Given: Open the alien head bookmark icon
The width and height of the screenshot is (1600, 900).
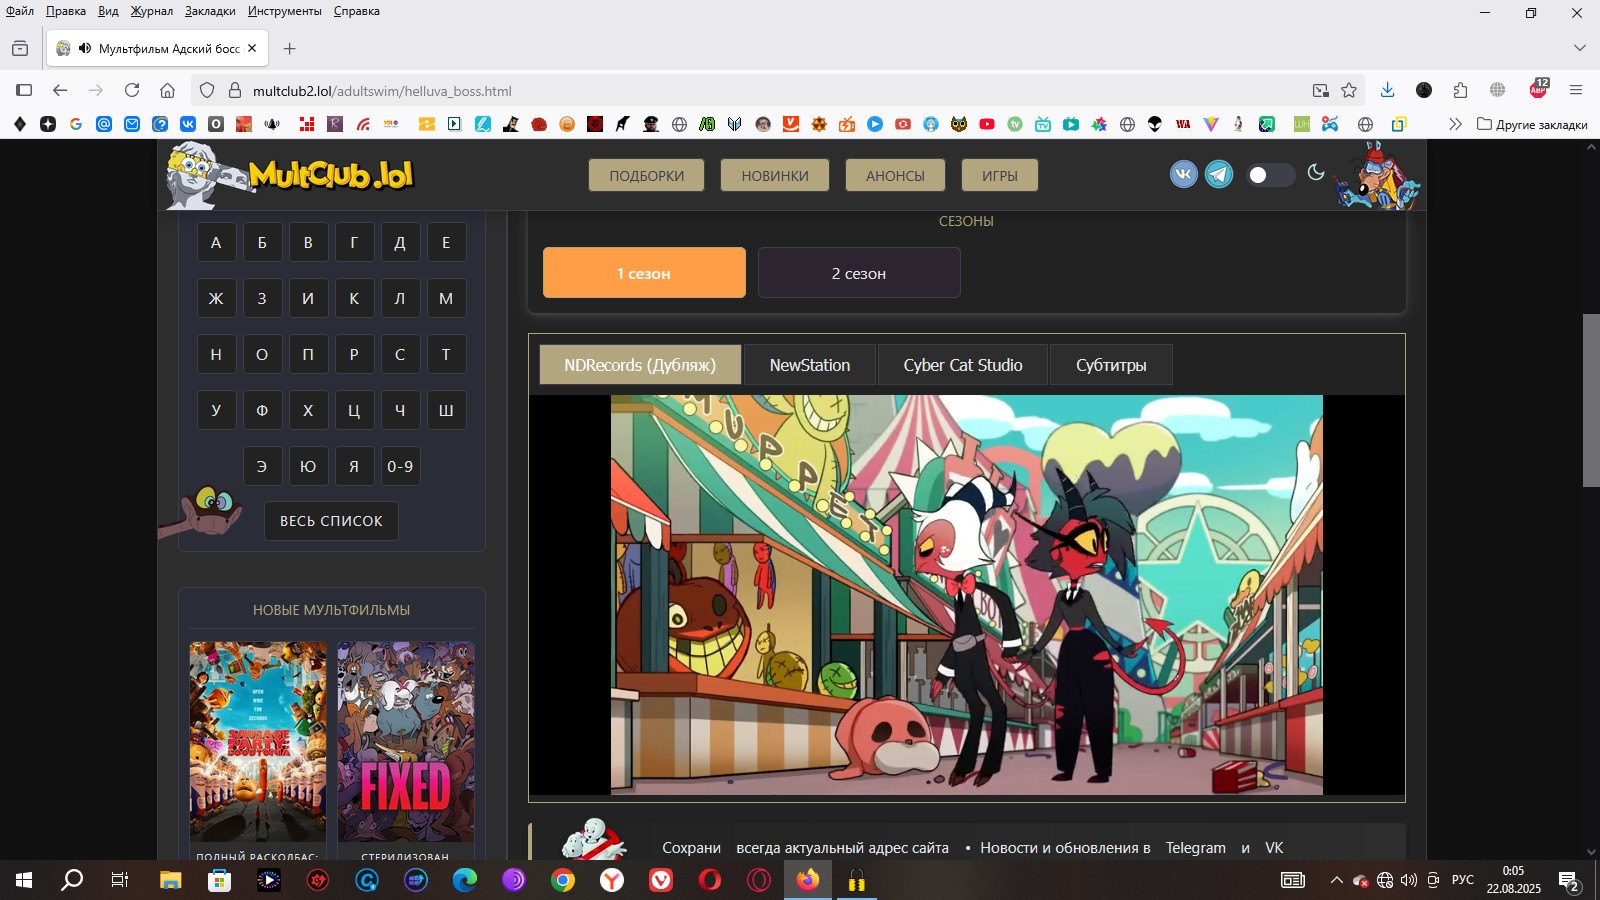Looking at the screenshot, I should coord(1155,124).
